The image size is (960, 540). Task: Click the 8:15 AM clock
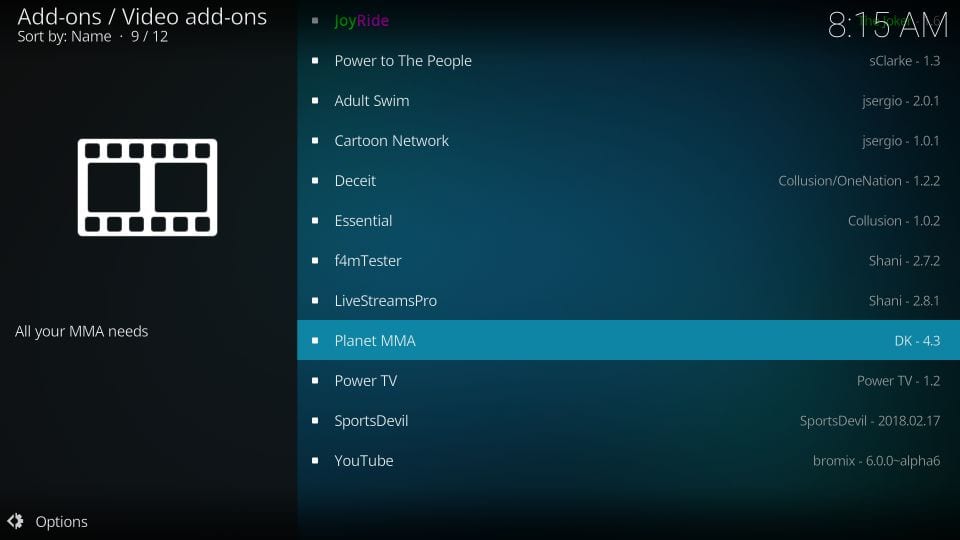888,26
